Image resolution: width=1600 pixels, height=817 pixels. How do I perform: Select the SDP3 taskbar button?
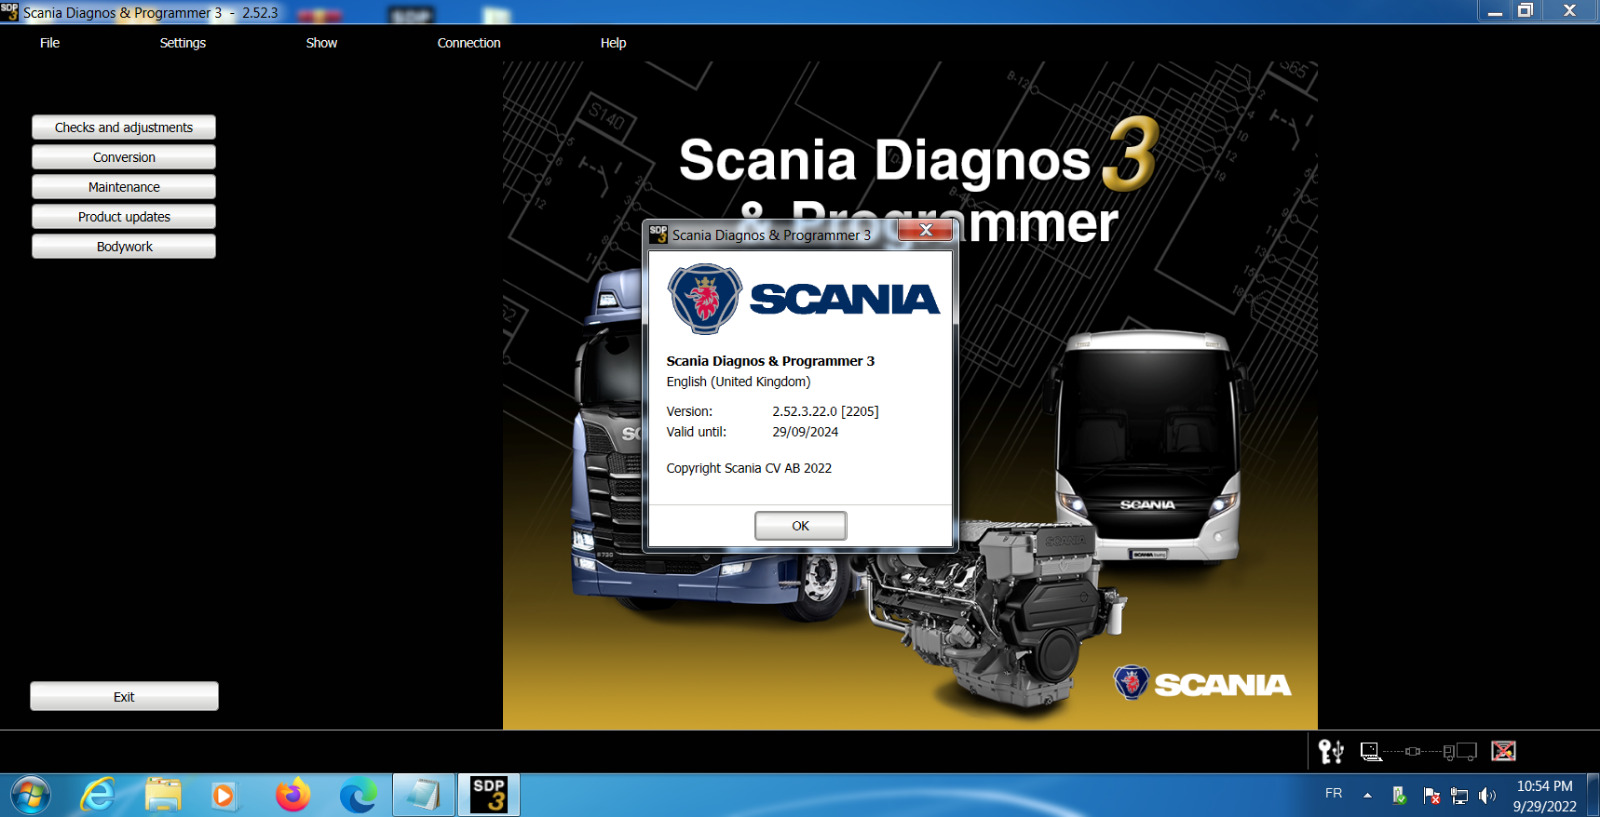click(489, 795)
